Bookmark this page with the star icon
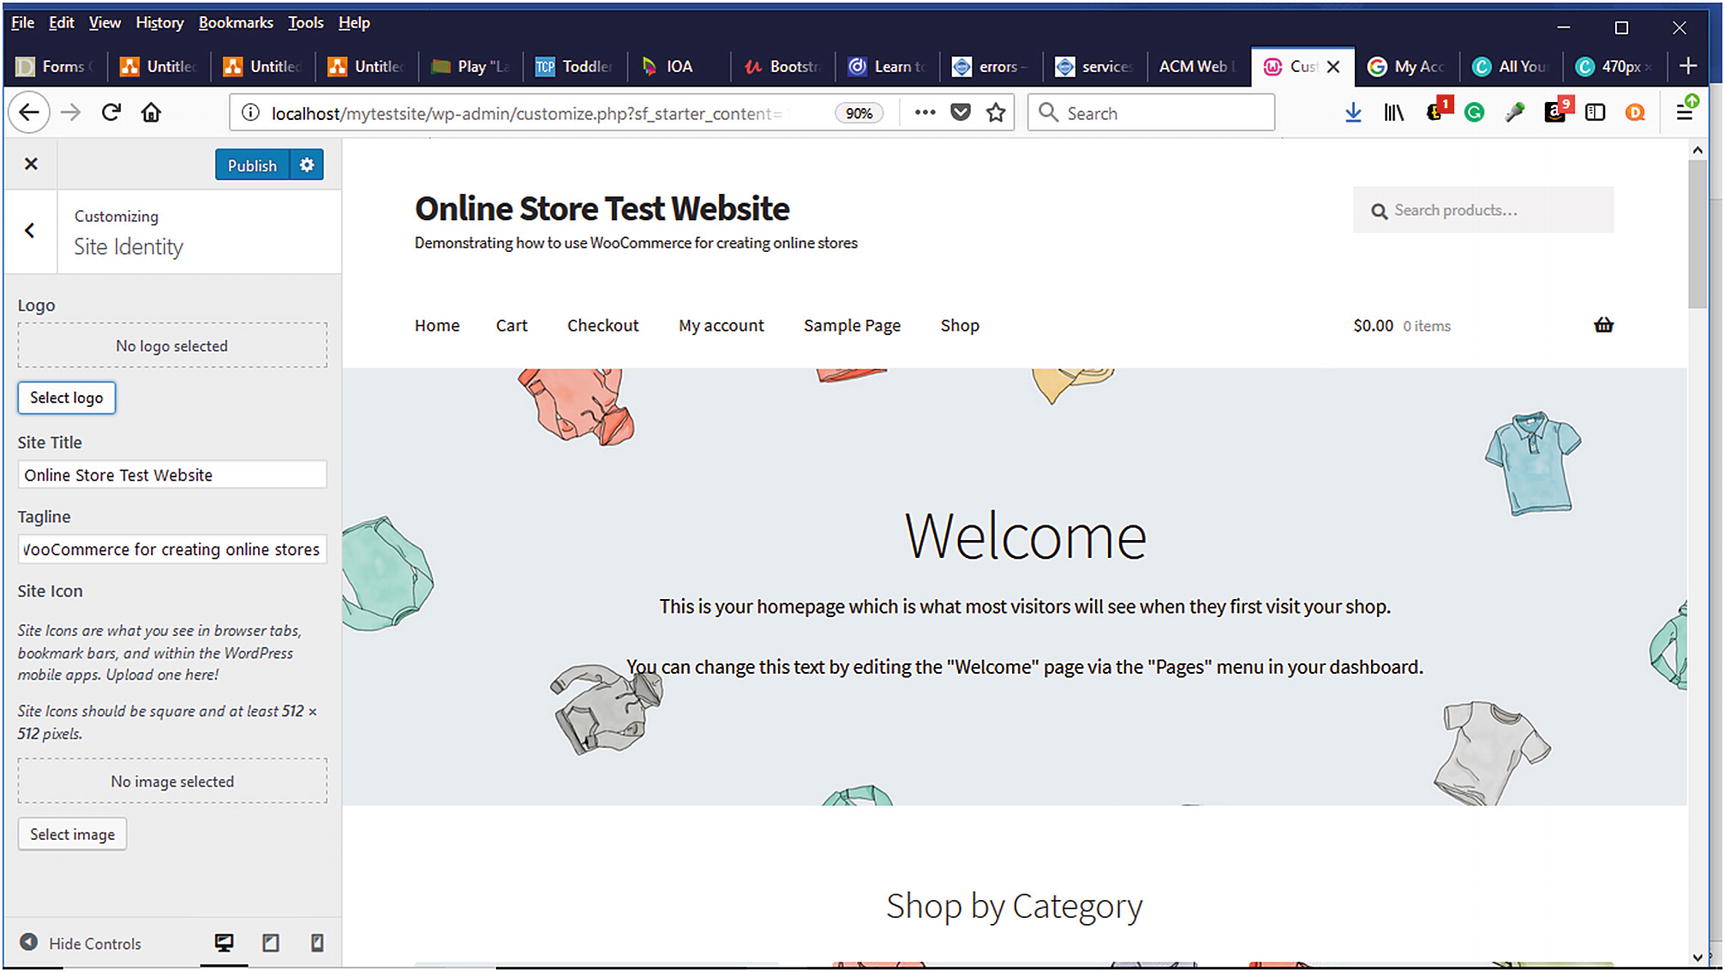Image resolution: width=1725 pixels, height=972 pixels. [995, 113]
